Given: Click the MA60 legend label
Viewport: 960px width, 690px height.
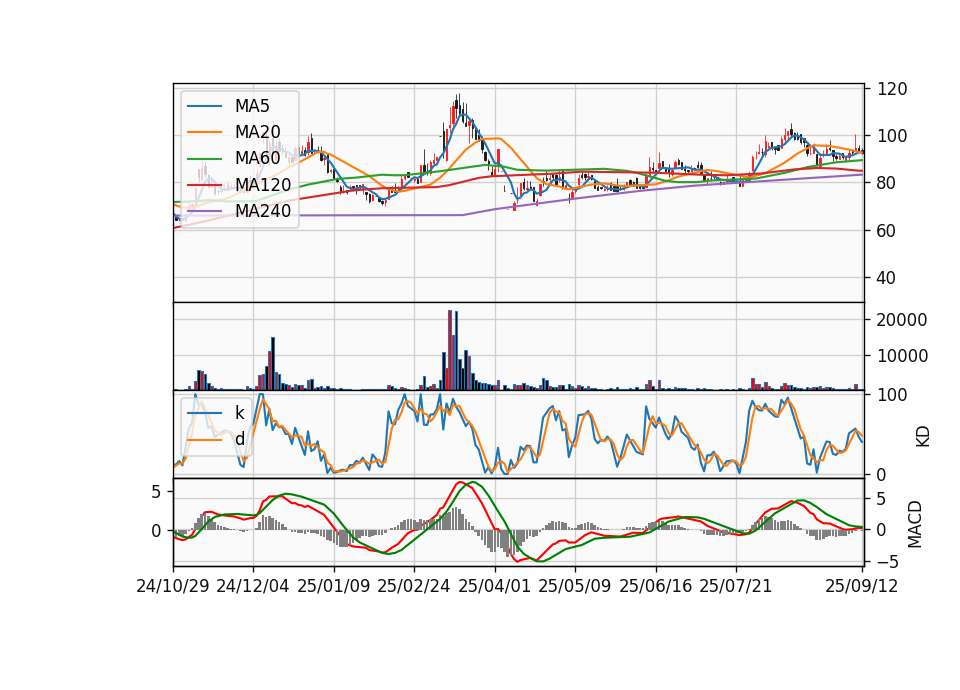Looking at the screenshot, I should pos(257,158).
